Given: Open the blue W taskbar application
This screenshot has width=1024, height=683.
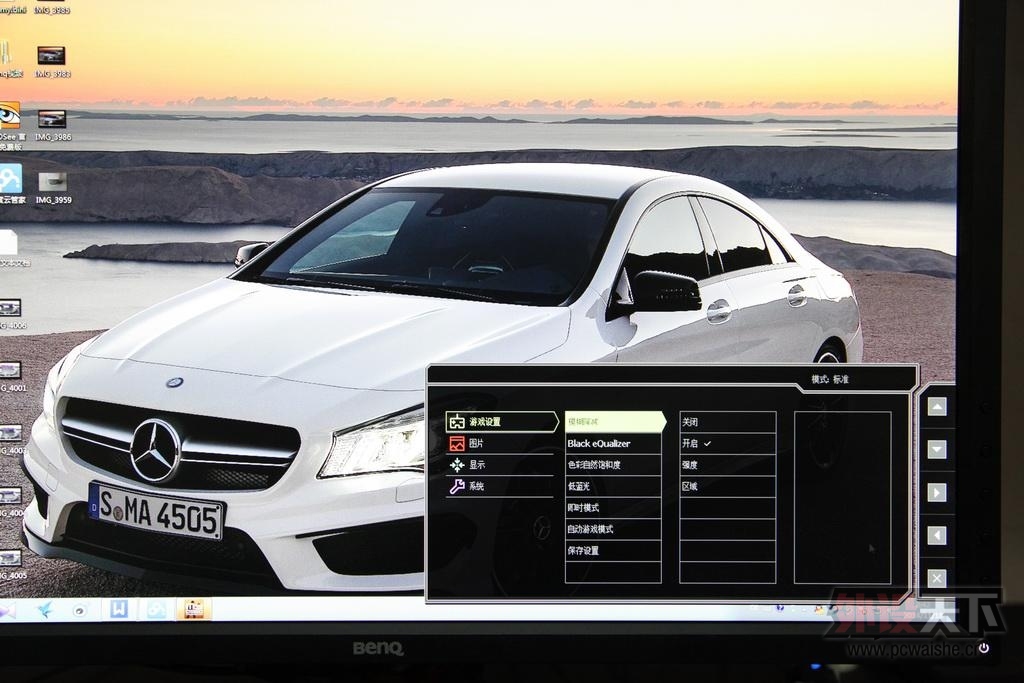Looking at the screenshot, I should [x=118, y=610].
